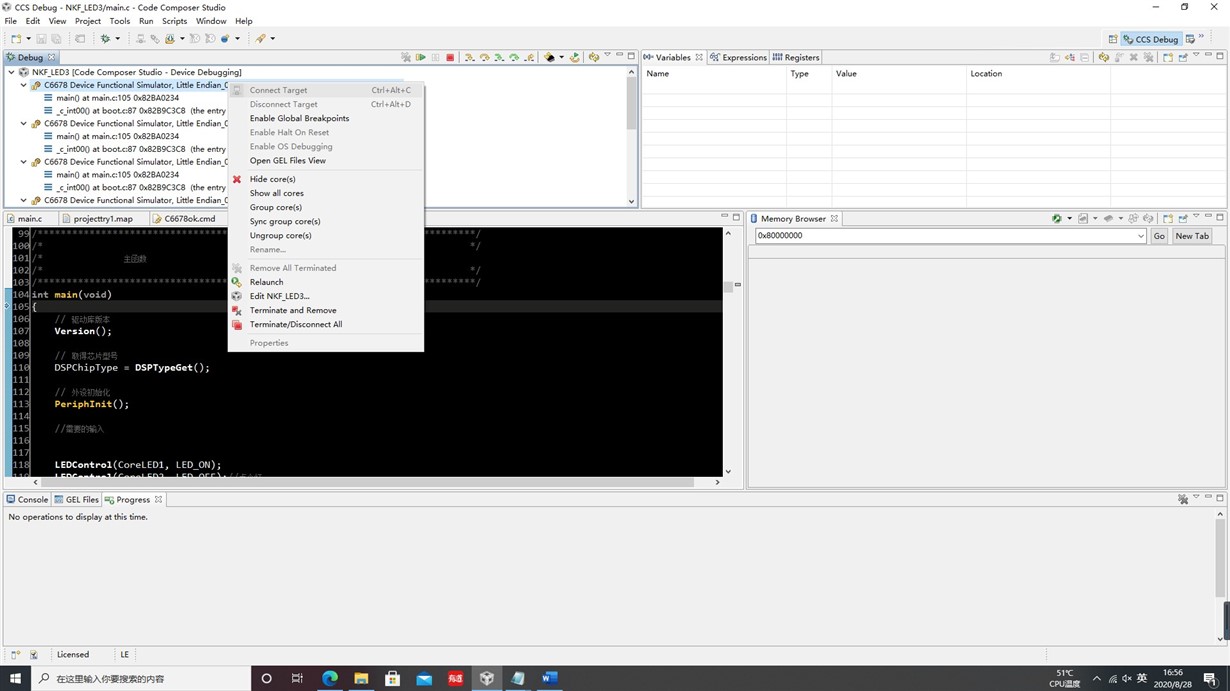Open the dropdown arrow beside the New file icon
The width and height of the screenshot is (1230, 691).
tap(28, 39)
